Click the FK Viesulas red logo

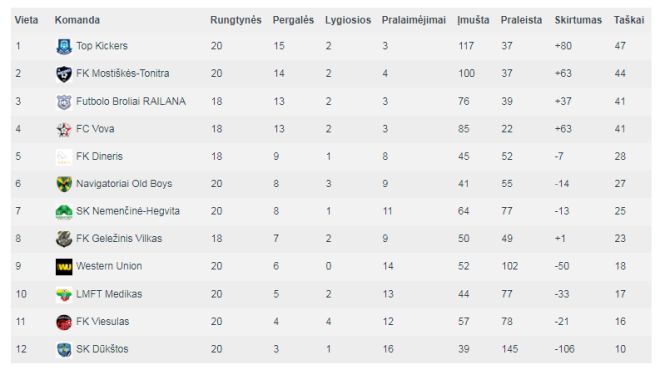tap(64, 322)
